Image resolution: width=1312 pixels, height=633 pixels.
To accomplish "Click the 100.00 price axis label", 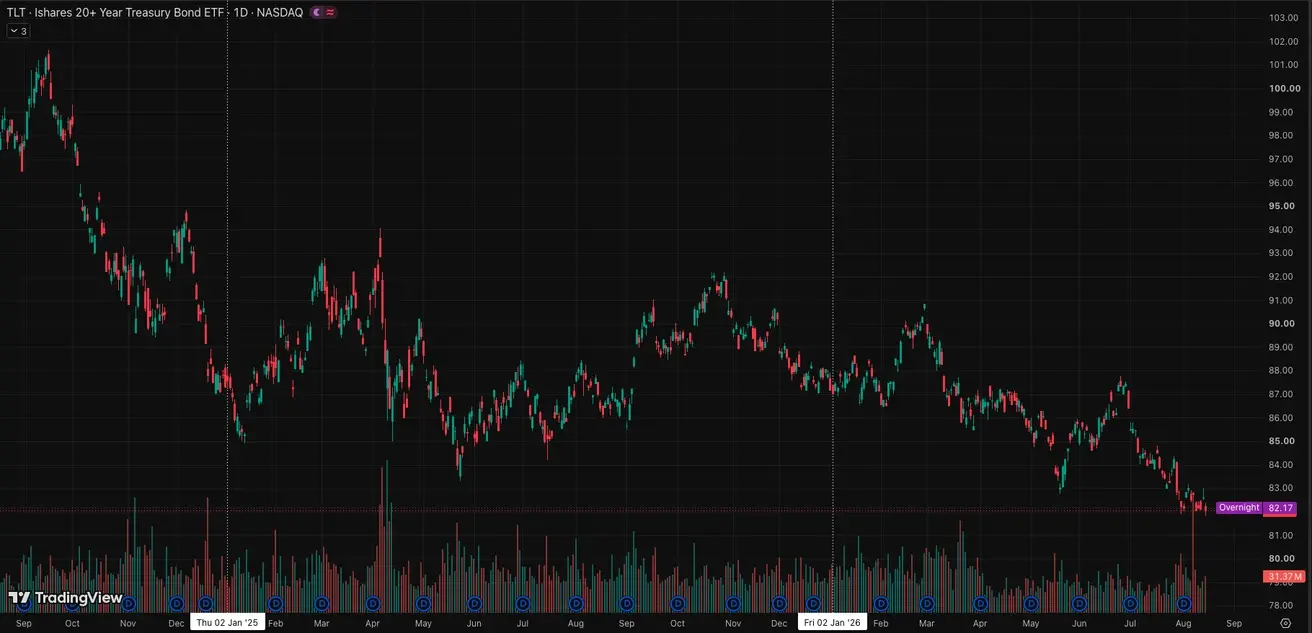I will pyautogui.click(x=1283, y=88).
